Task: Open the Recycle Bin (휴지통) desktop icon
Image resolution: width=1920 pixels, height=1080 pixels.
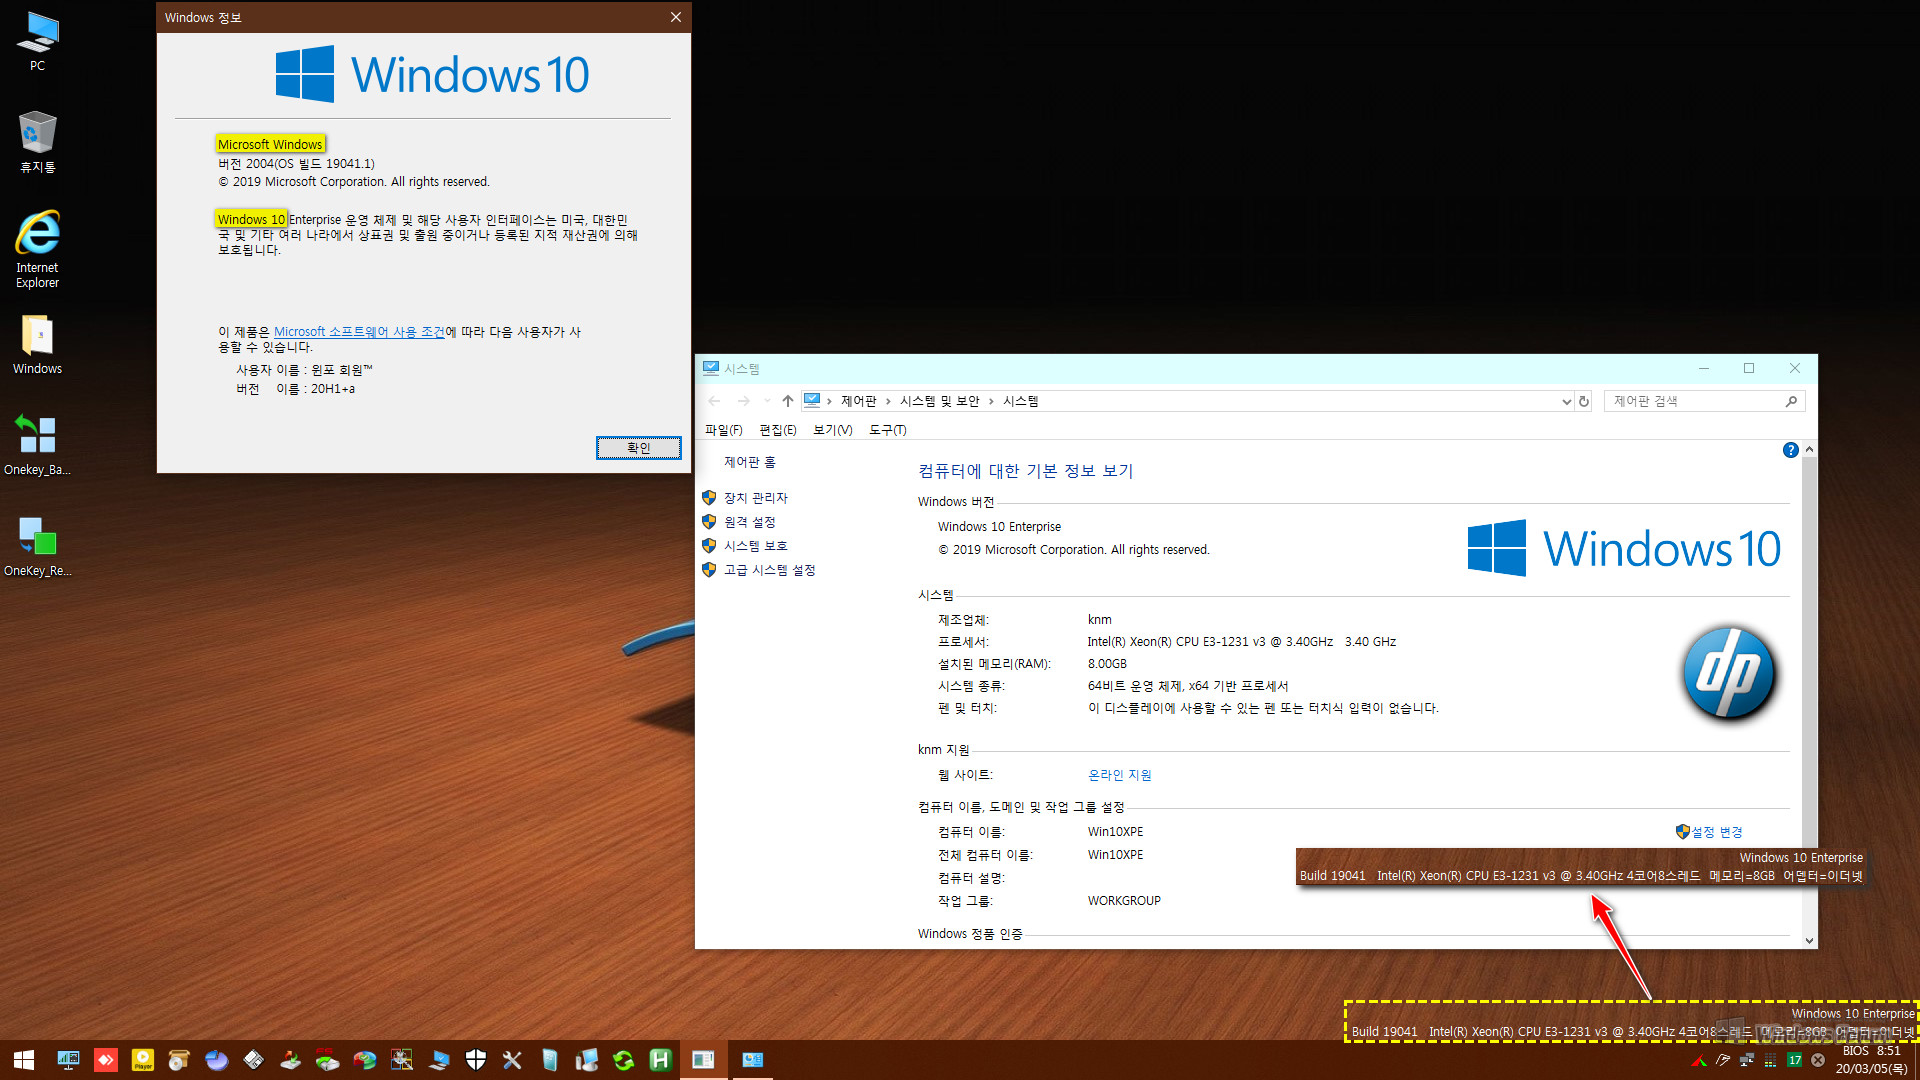Action: (x=37, y=142)
